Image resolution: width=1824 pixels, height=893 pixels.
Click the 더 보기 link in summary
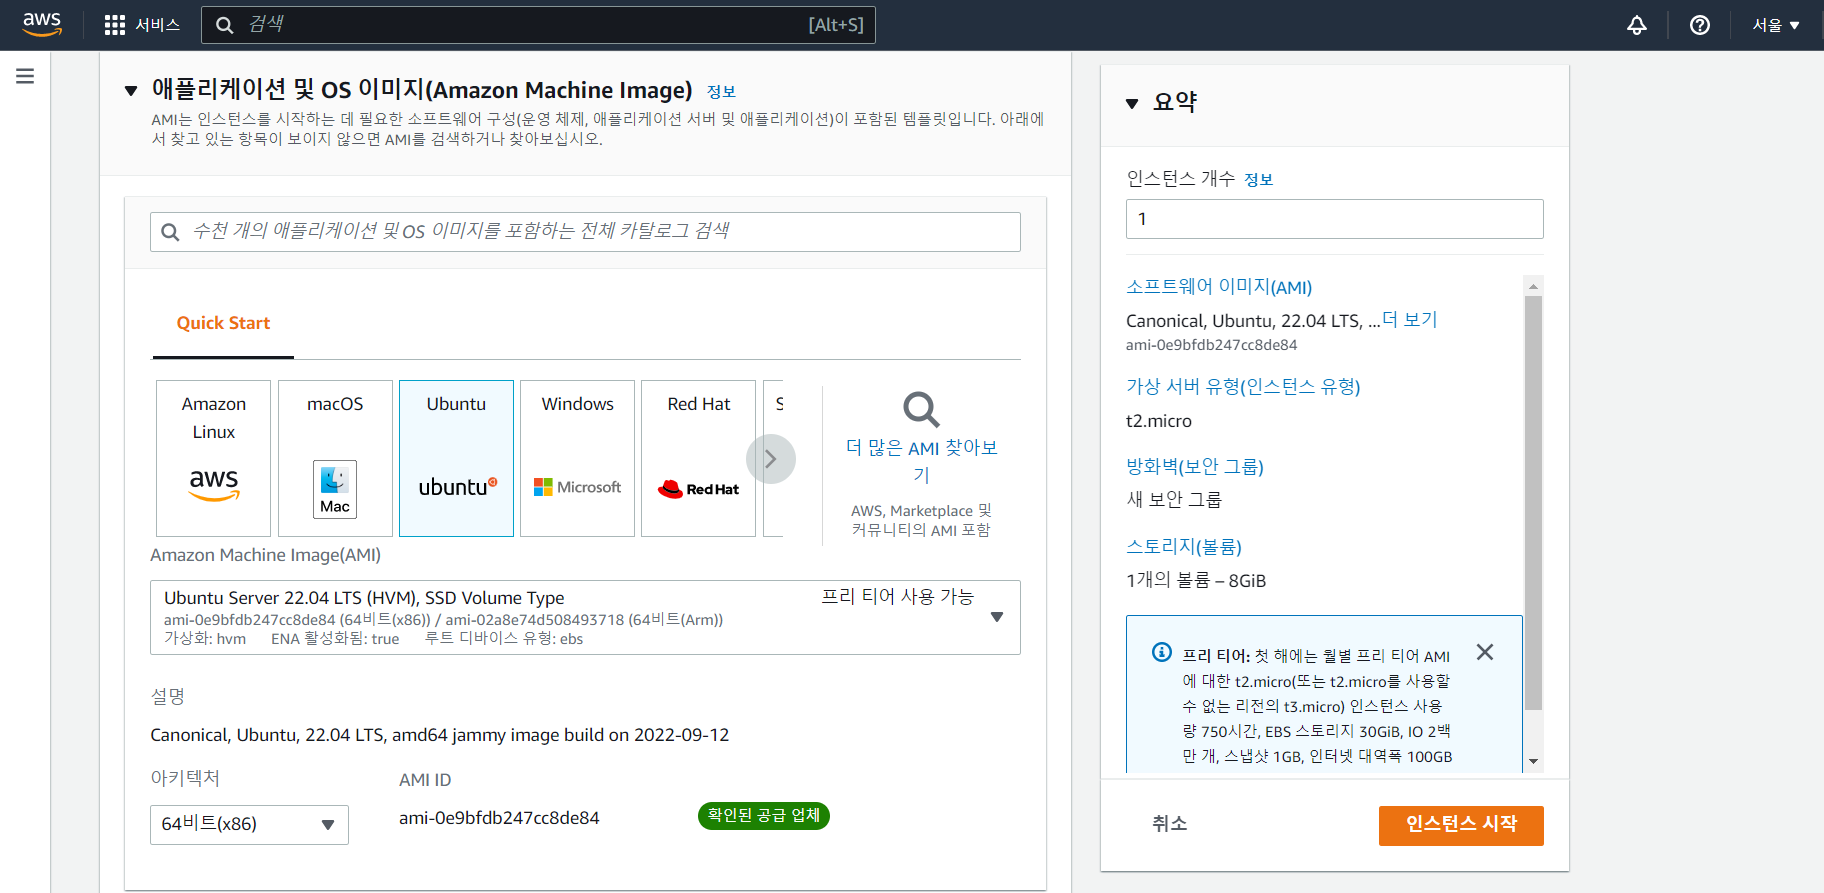[1409, 320]
